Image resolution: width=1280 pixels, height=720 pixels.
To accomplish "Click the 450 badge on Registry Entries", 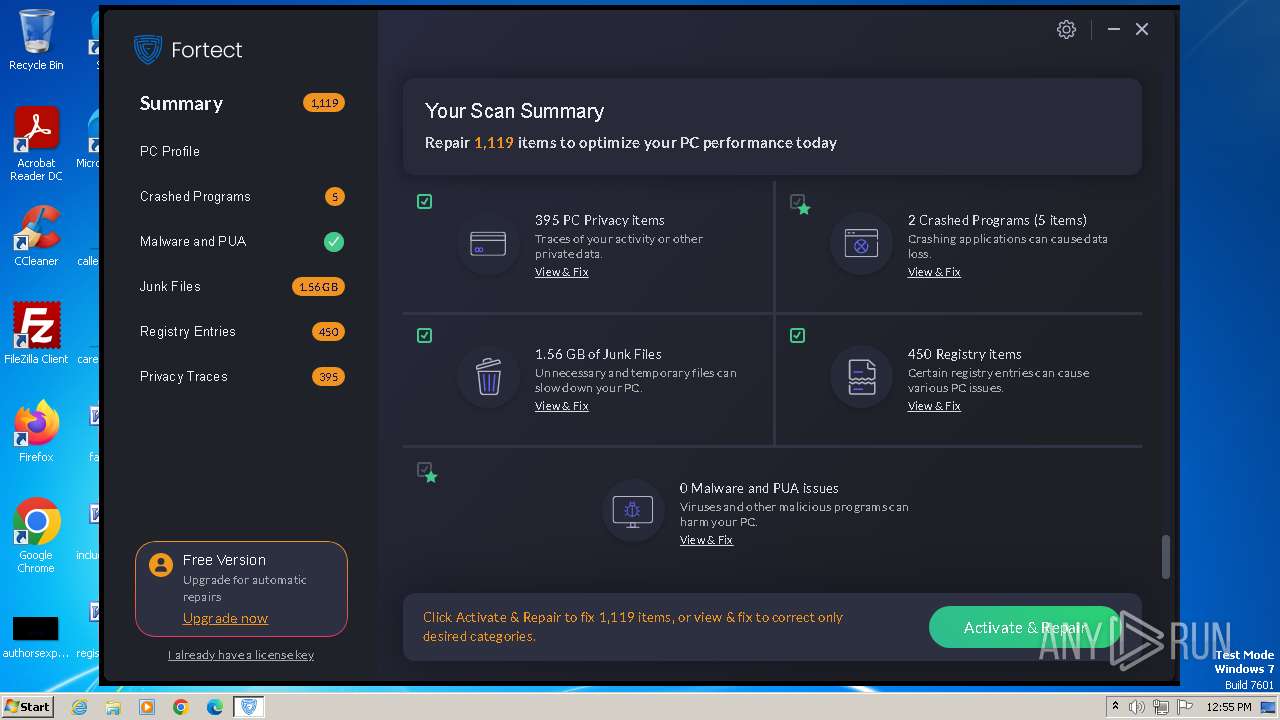I will pyautogui.click(x=327, y=332).
